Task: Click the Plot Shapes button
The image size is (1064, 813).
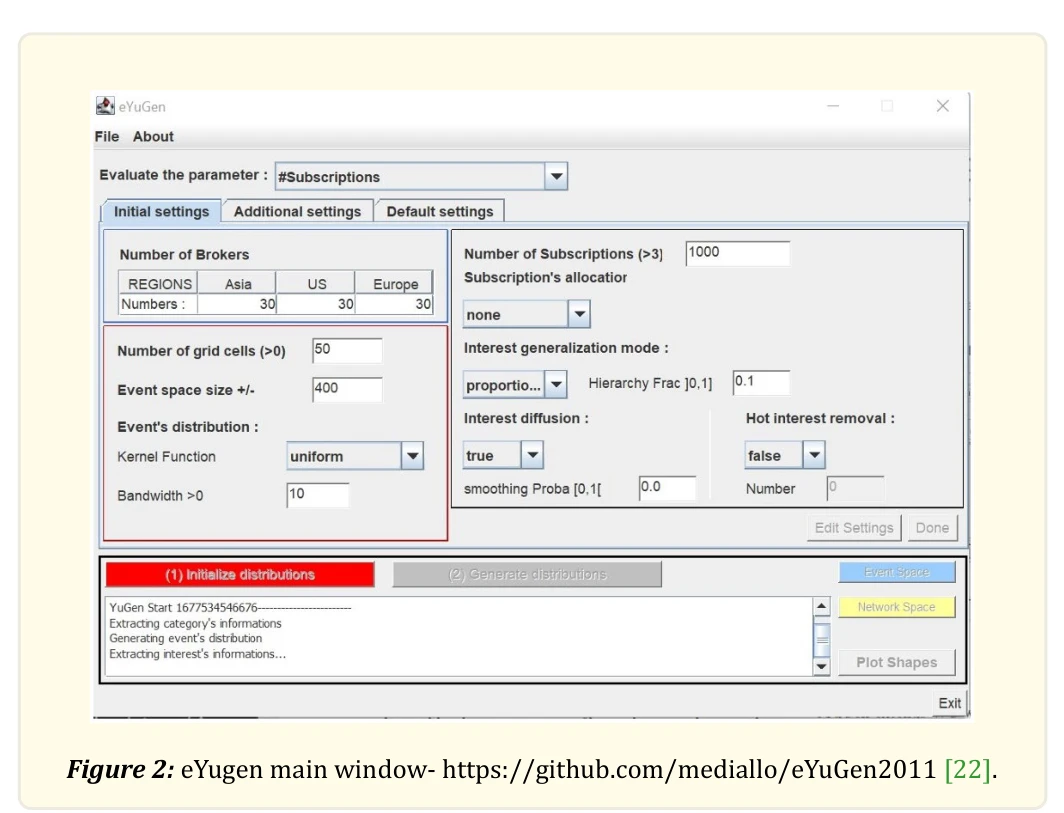Action: pyautogui.click(x=896, y=662)
